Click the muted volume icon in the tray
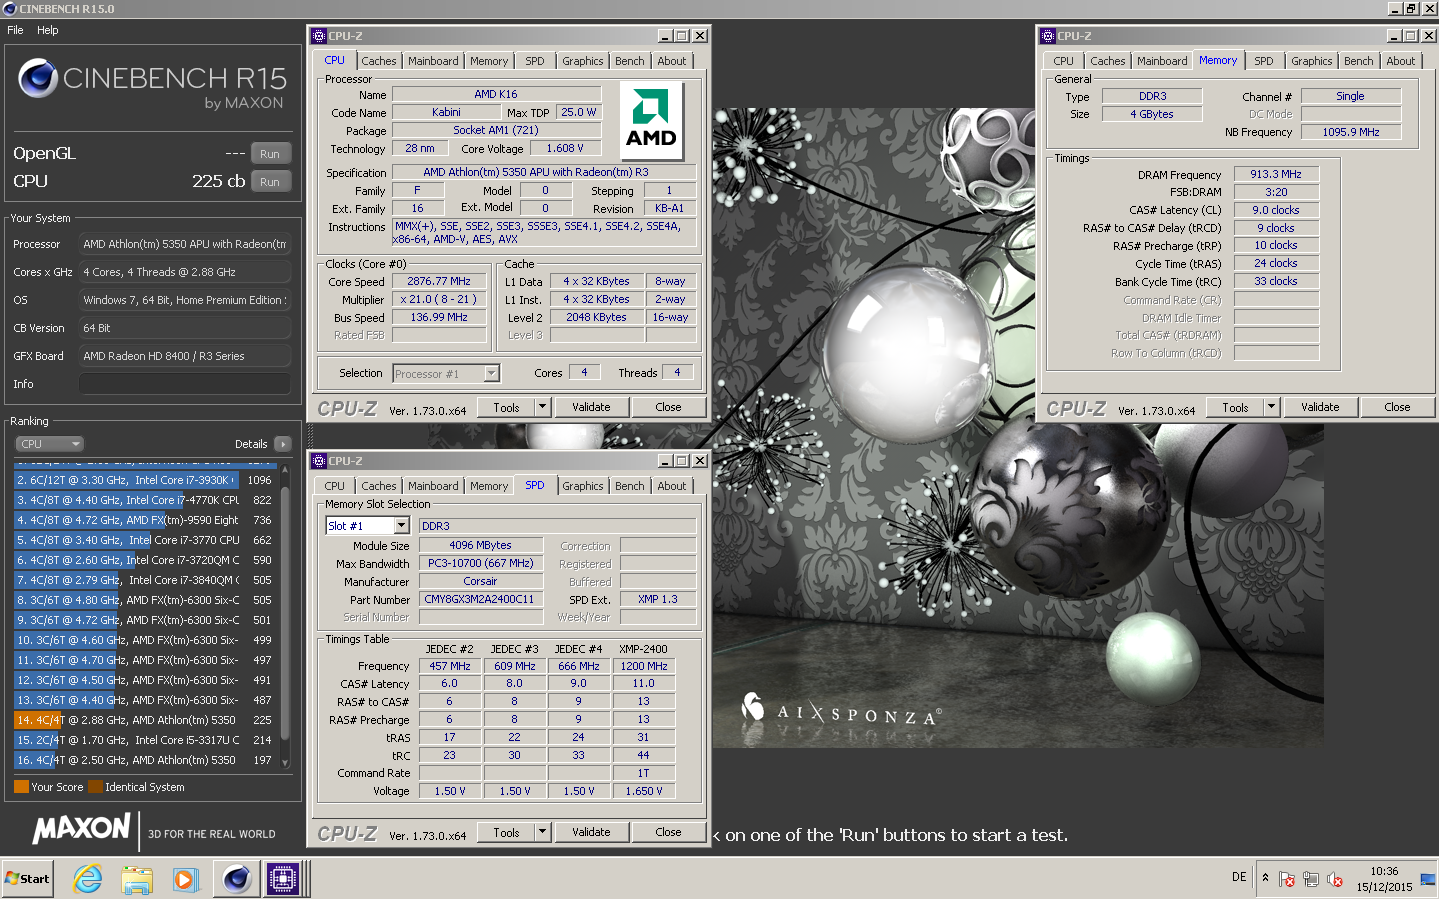The width and height of the screenshot is (1439, 899). pyautogui.click(x=1335, y=879)
